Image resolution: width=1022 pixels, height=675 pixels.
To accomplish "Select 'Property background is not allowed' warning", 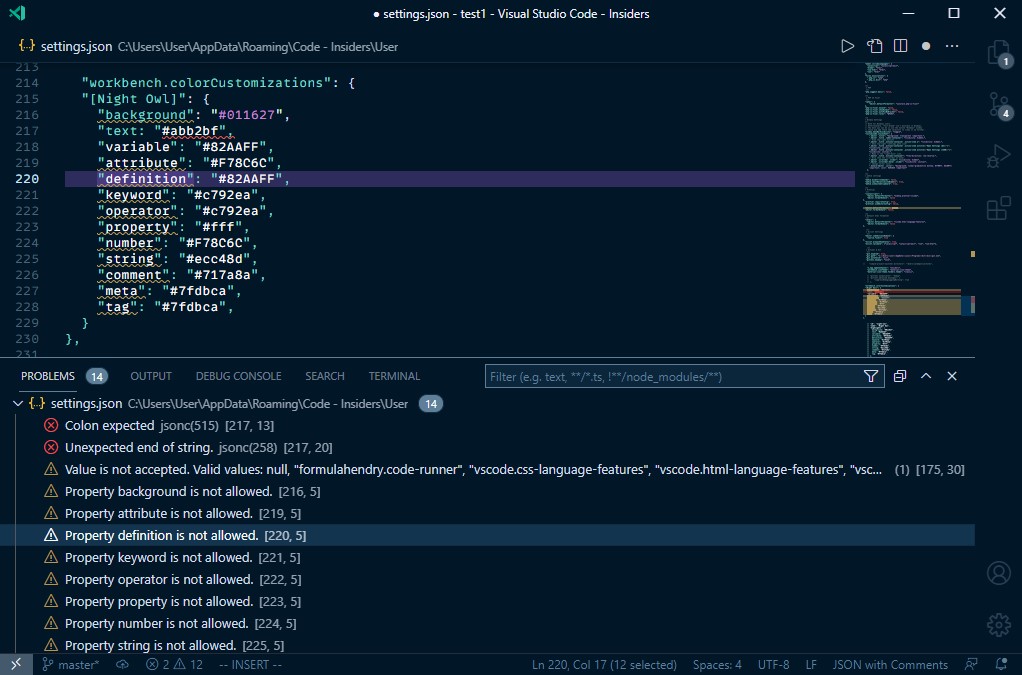I will click(488, 491).
